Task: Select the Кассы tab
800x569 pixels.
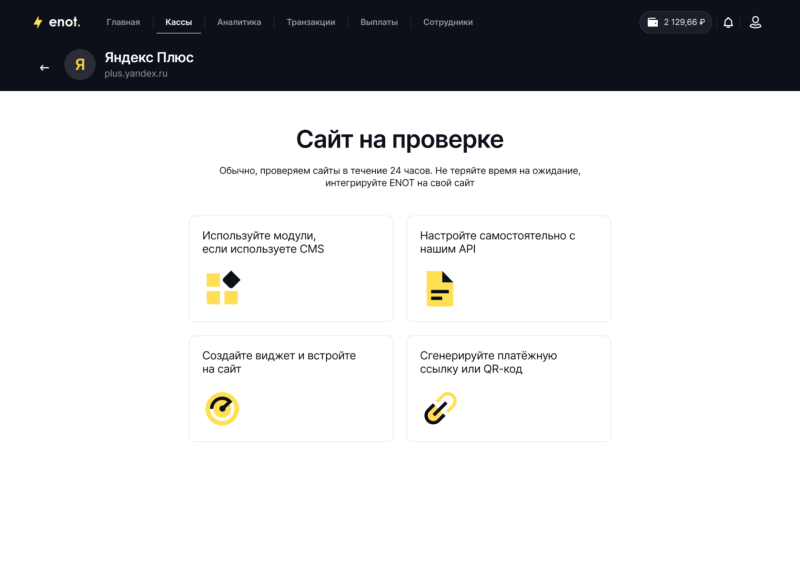Action: (x=179, y=22)
